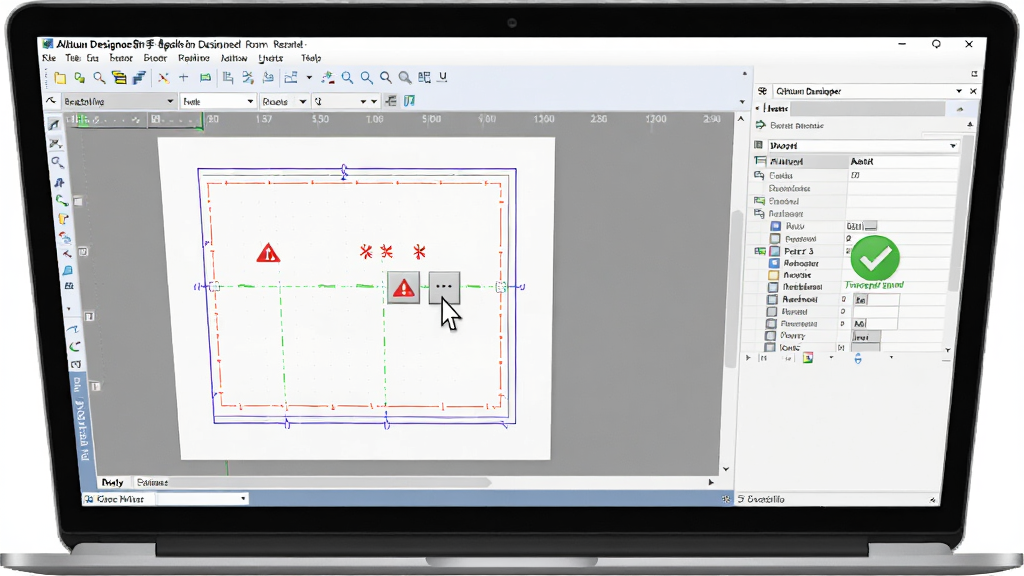Click the green checkmark success badge

pyautogui.click(x=875, y=259)
